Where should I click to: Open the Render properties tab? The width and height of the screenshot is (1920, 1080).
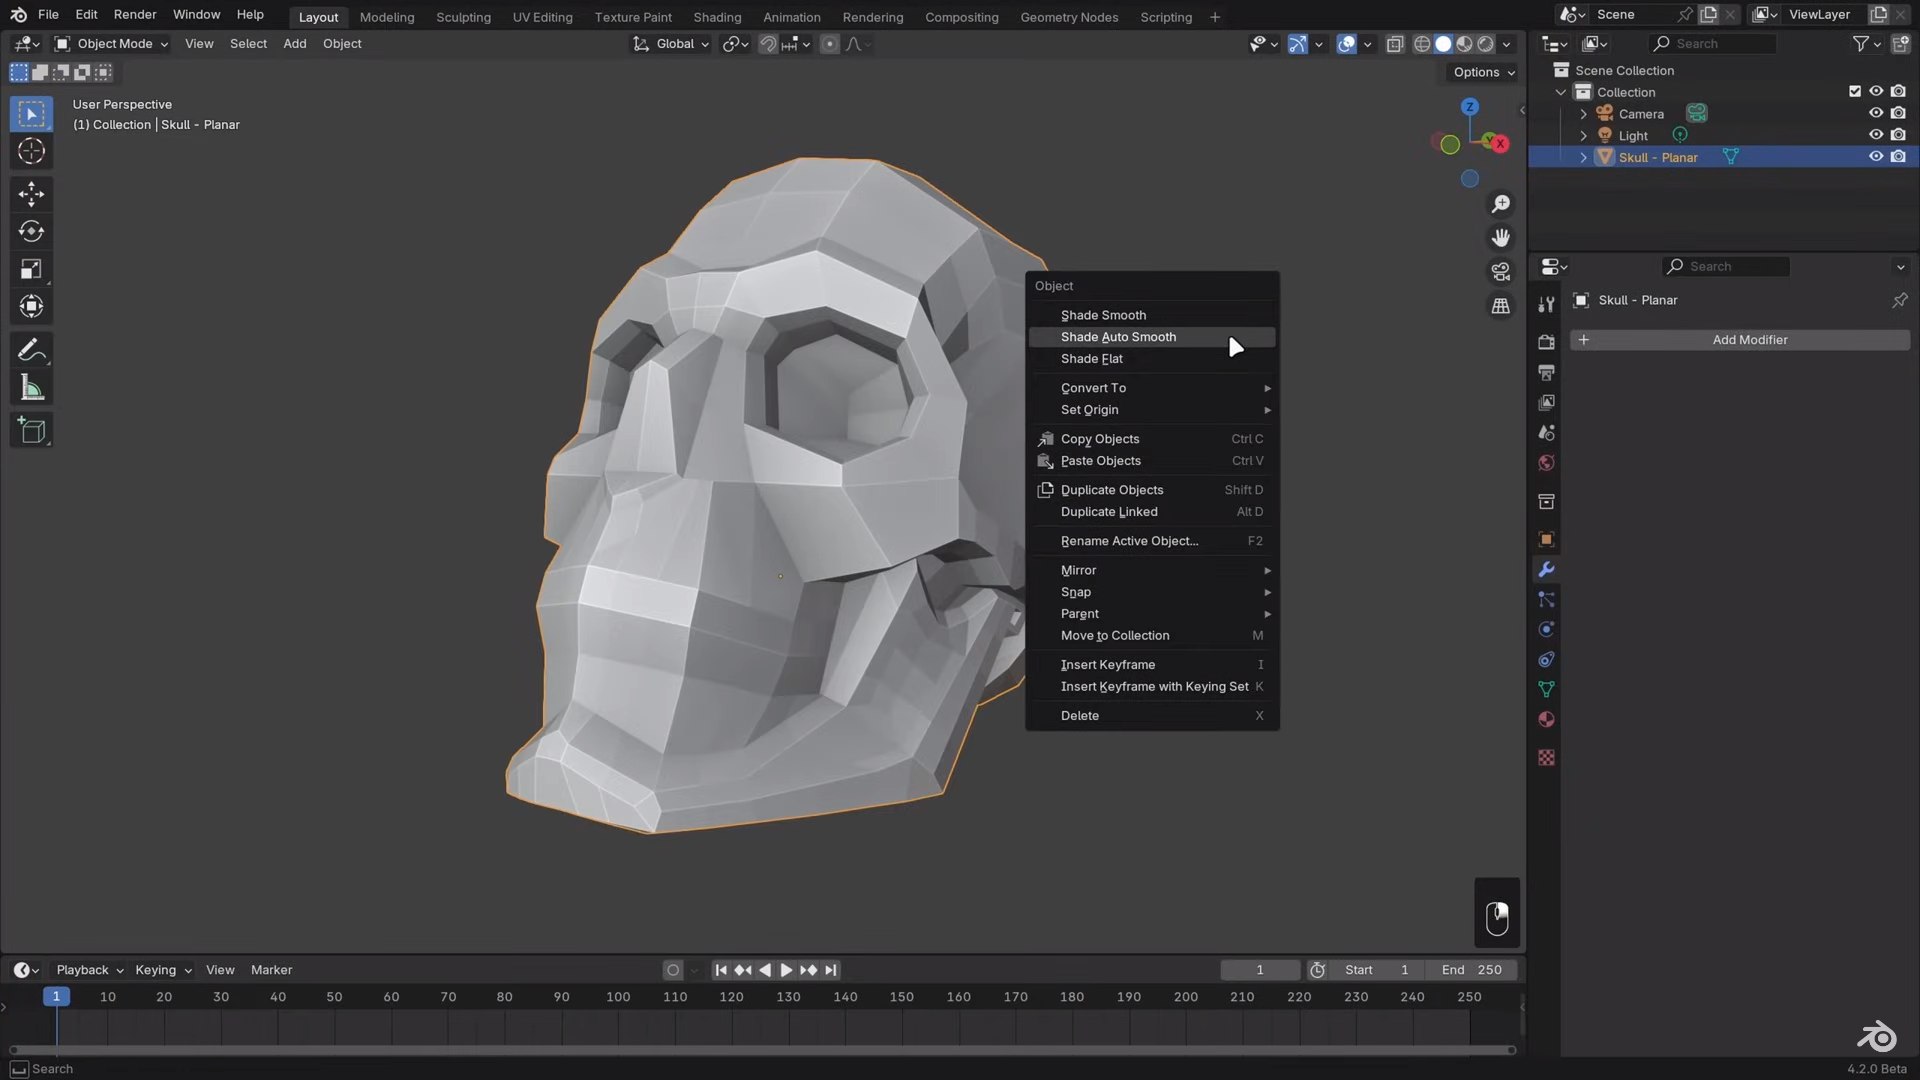click(1546, 341)
